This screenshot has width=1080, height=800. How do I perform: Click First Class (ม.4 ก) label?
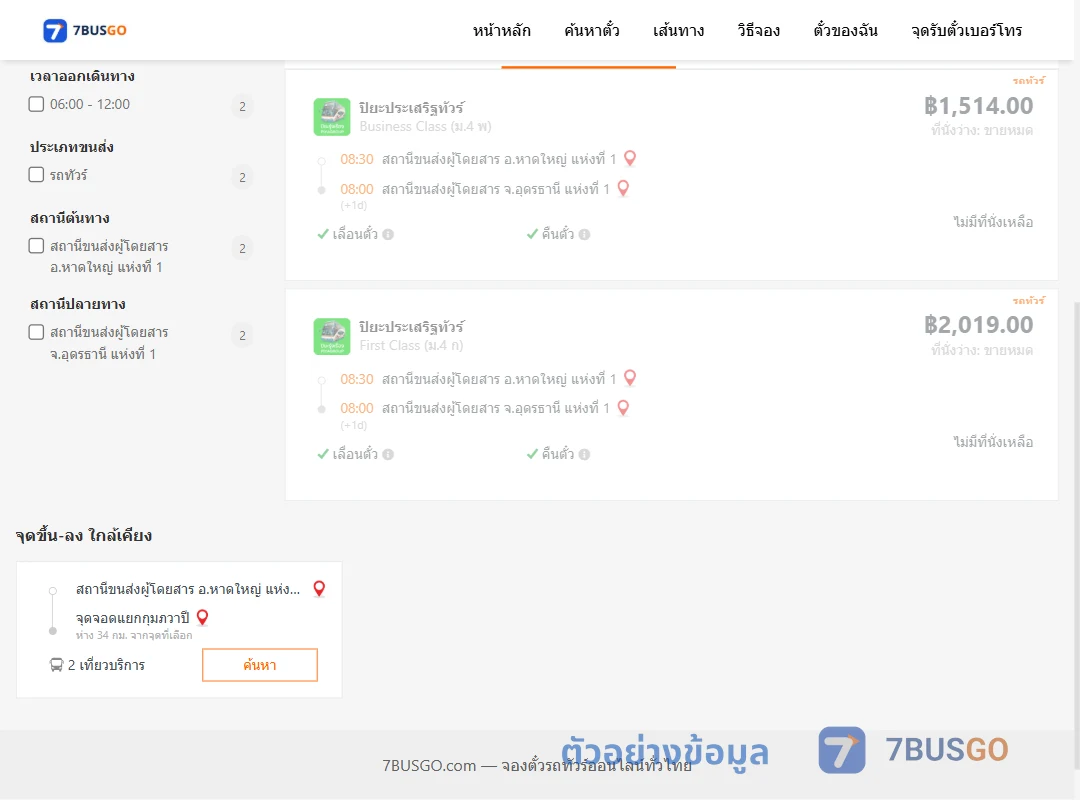point(411,345)
